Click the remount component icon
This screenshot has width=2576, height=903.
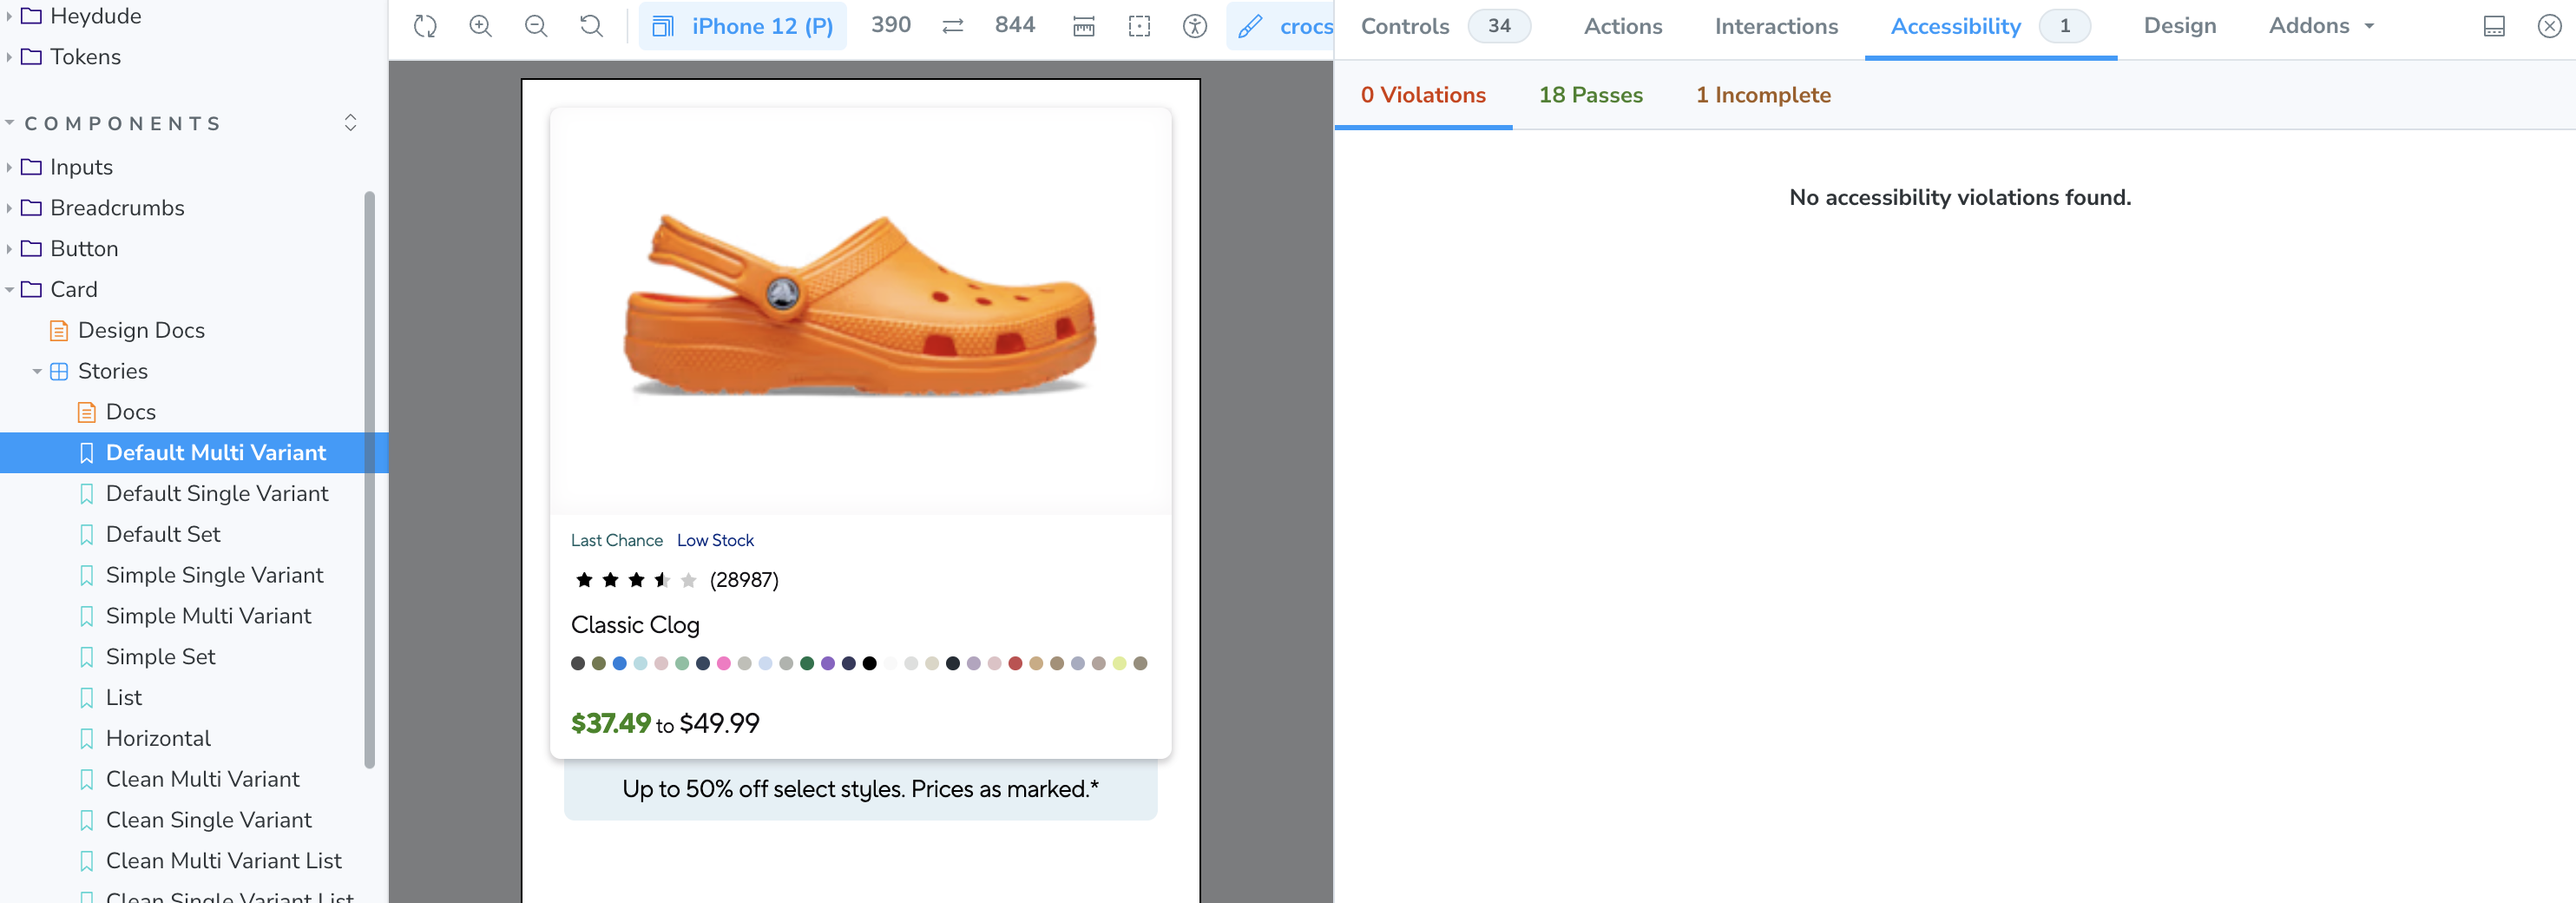click(425, 26)
